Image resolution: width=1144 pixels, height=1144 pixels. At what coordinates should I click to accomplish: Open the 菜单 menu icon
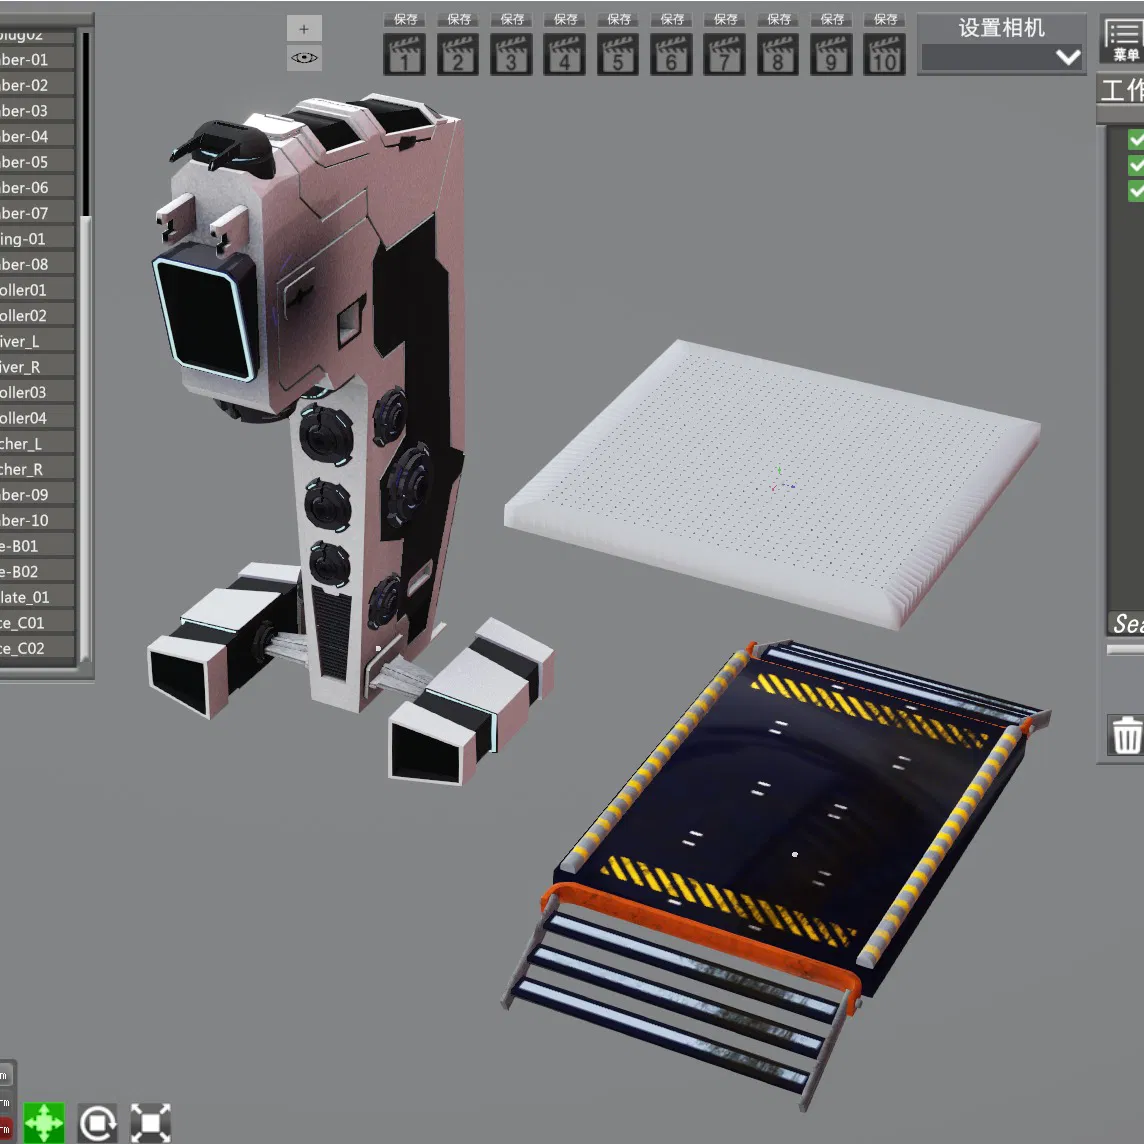tap(1124, 40)
